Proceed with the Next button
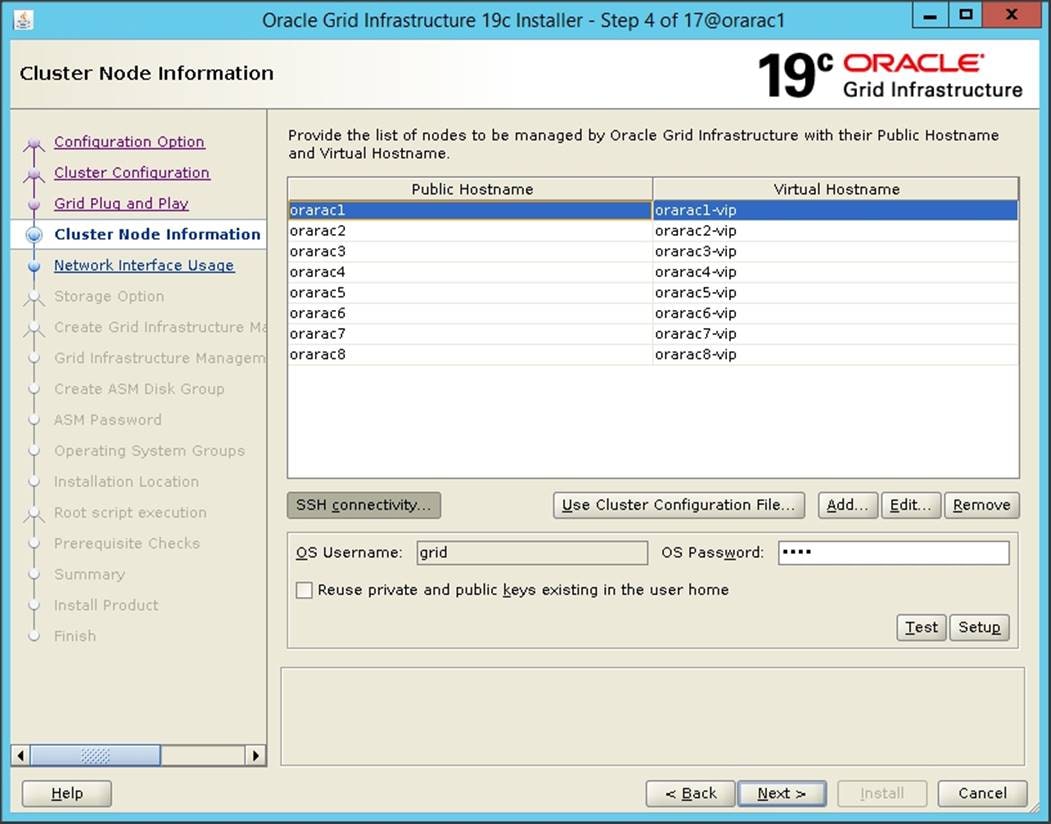The width and height of the screenshot is (1051, 824). coord(782,794)
